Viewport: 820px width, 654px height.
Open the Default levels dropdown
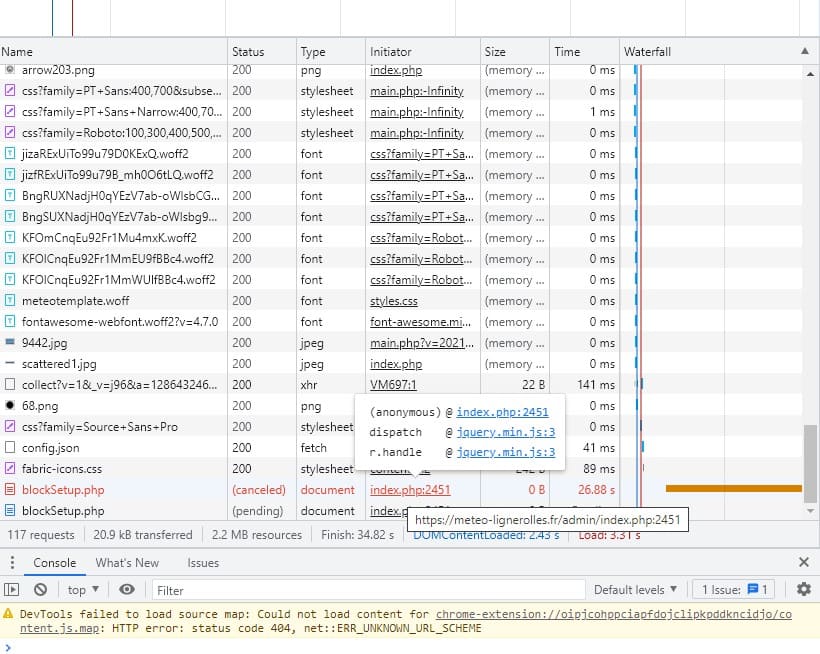click(635, 590)
